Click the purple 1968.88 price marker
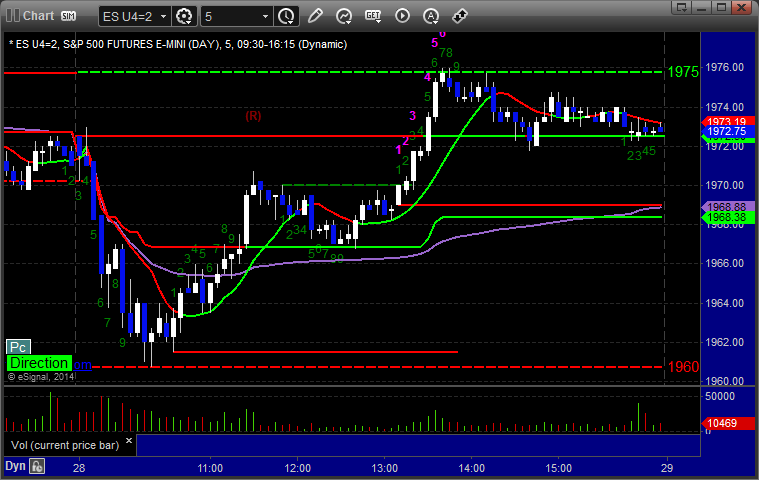 tap(728, 207)
